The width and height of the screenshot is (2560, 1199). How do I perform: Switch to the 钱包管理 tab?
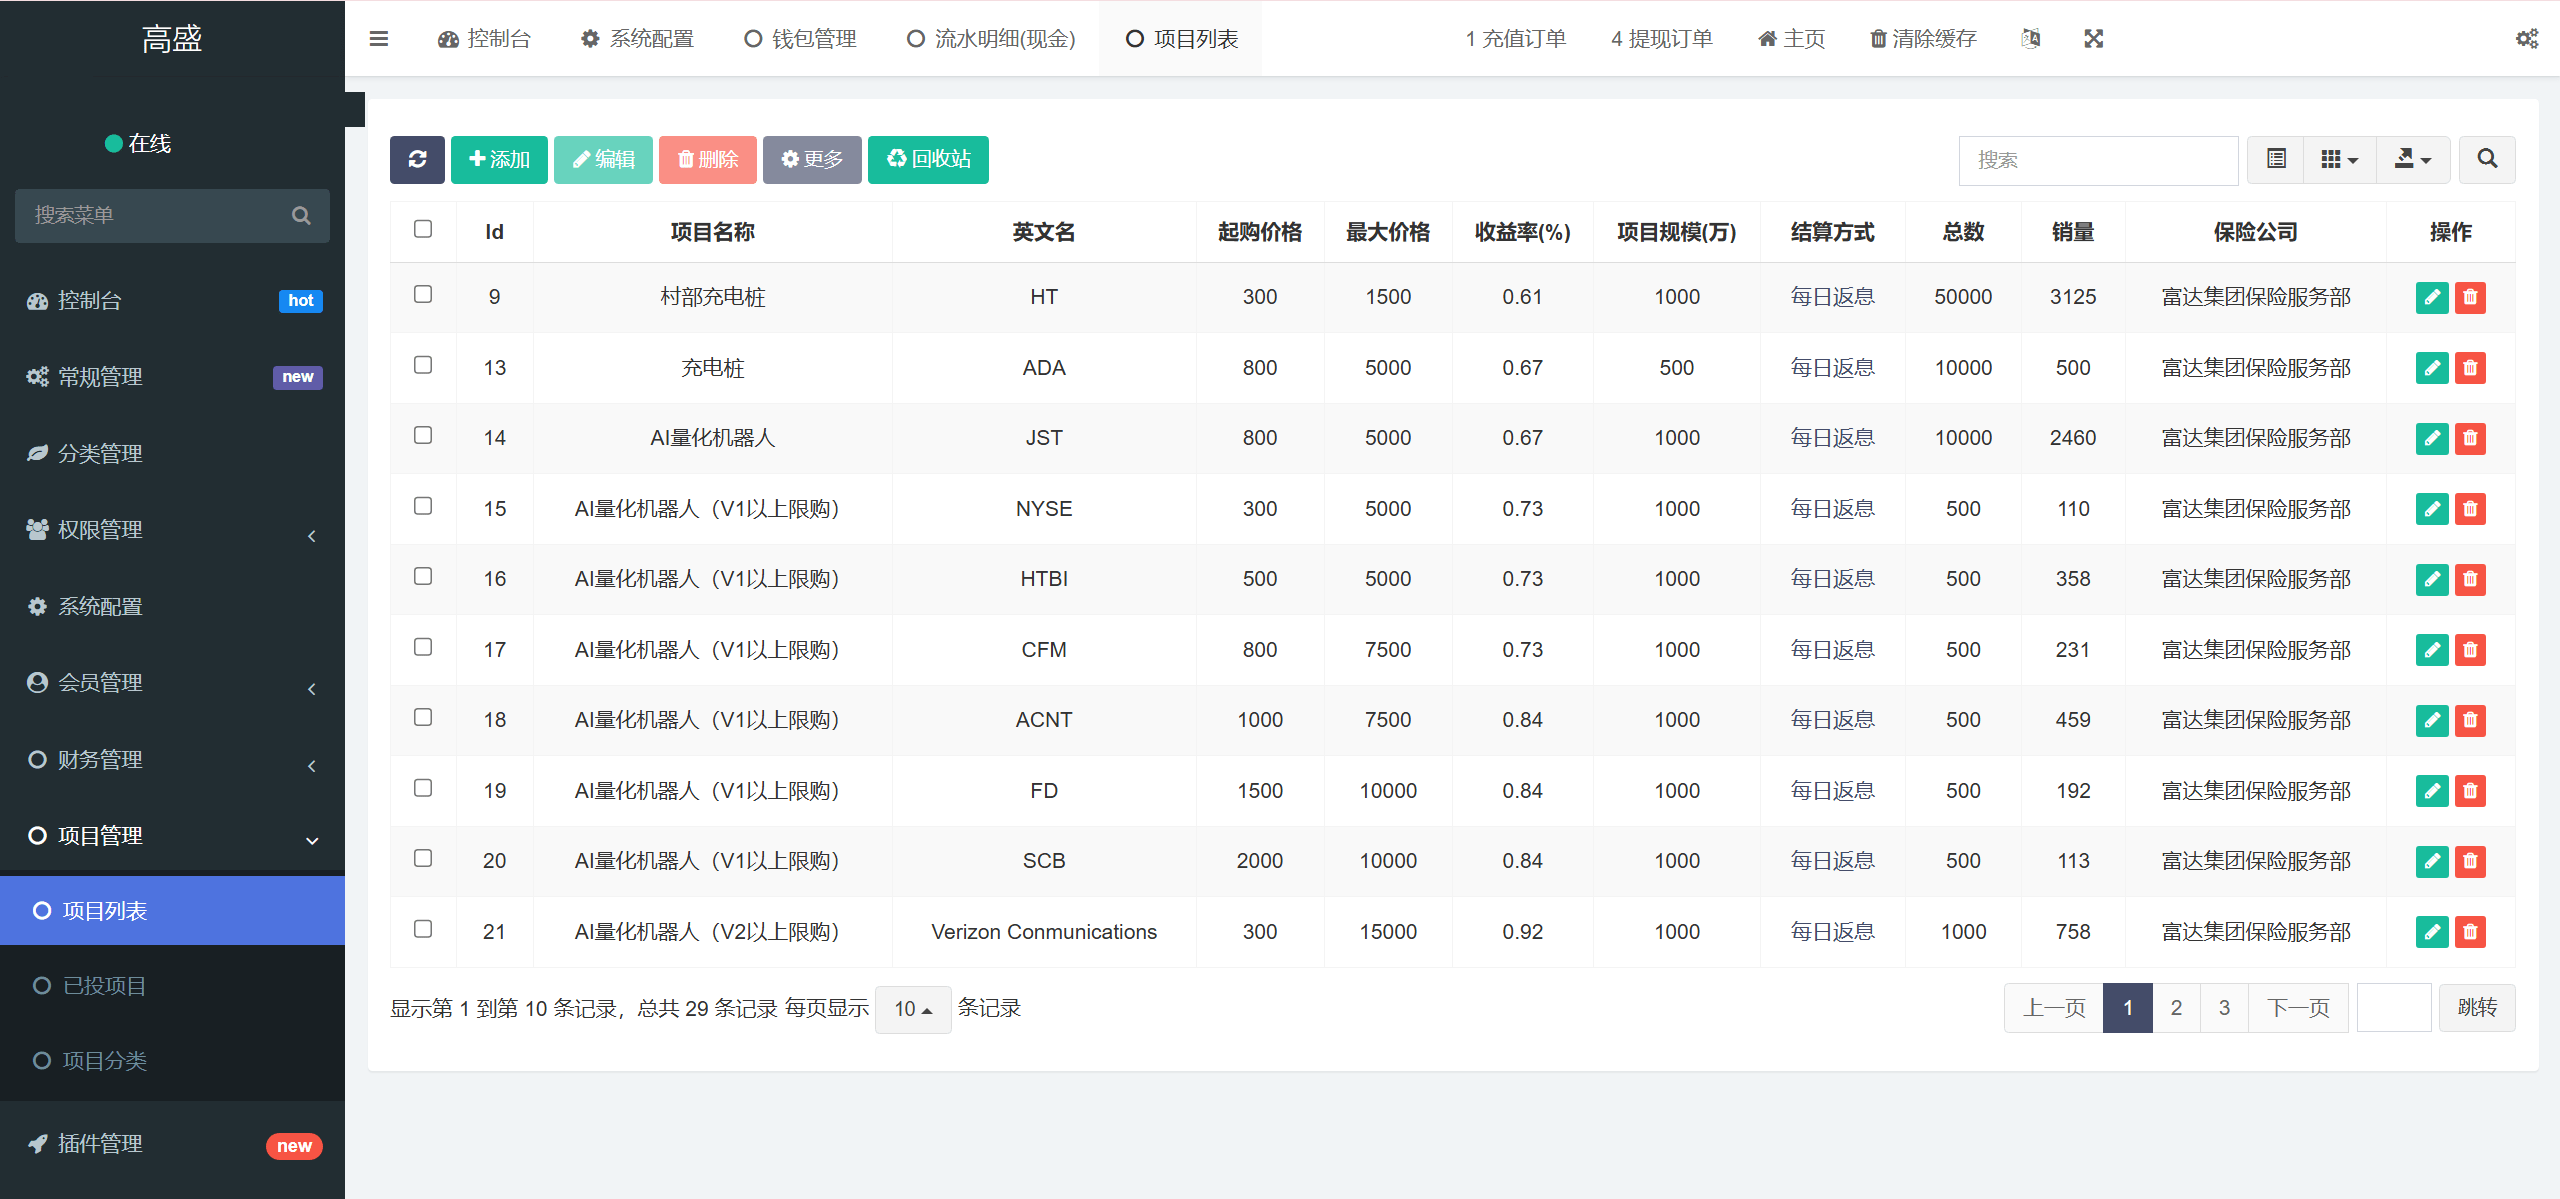pyautogui.click(x=799, y=38)
